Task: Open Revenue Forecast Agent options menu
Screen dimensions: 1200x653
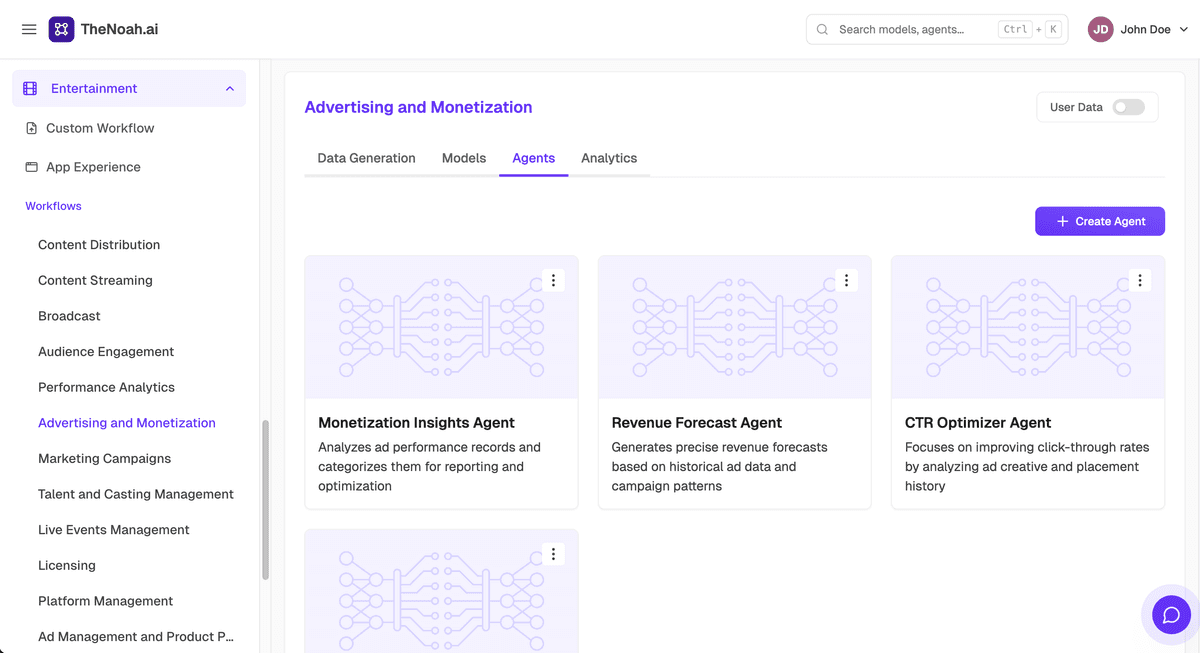Action: click(846, 281)
